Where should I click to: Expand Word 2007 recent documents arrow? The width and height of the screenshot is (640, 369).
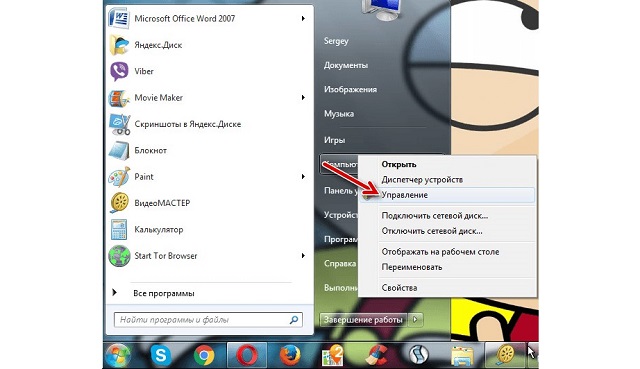point(303,18)
